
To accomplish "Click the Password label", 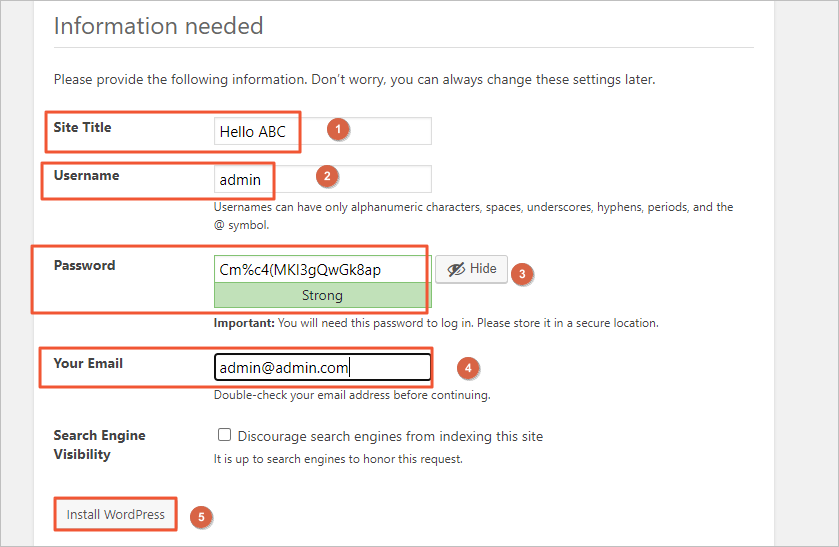I will [x=85, y=265].
